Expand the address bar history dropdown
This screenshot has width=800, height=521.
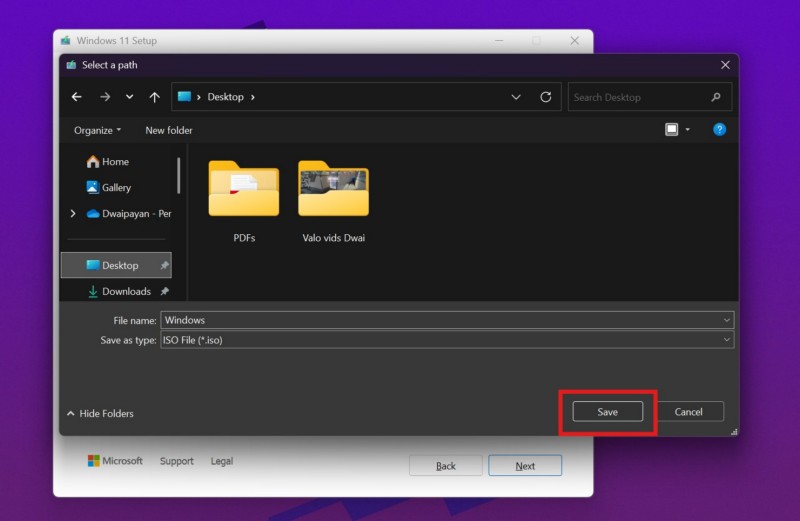[x=516, y=97]
